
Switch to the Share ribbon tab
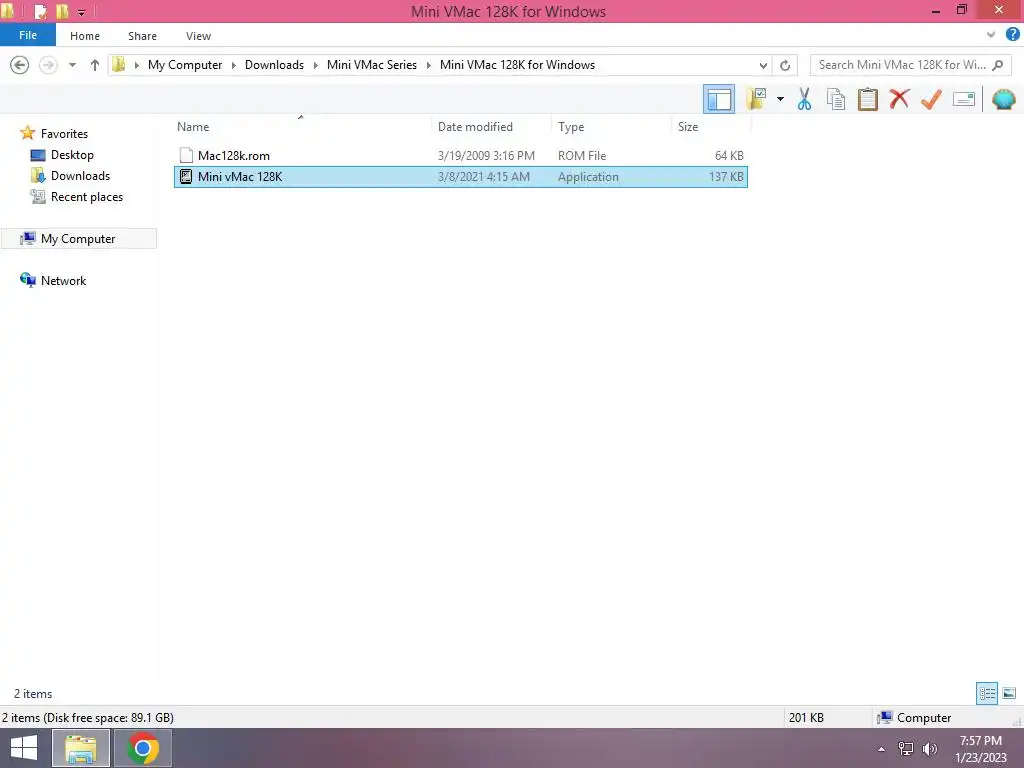coord(142,36)
